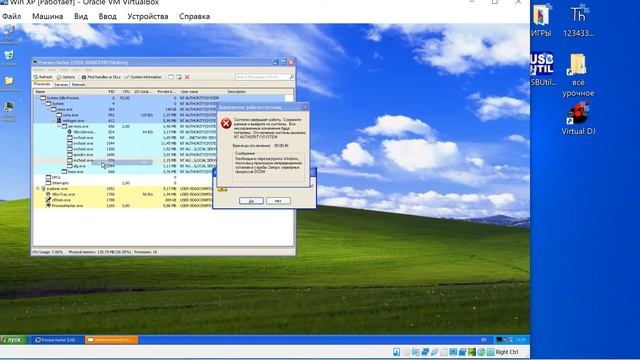Click the hard disk indicator in VirtualBox status bar
The image size is (640, 360).
396,352
